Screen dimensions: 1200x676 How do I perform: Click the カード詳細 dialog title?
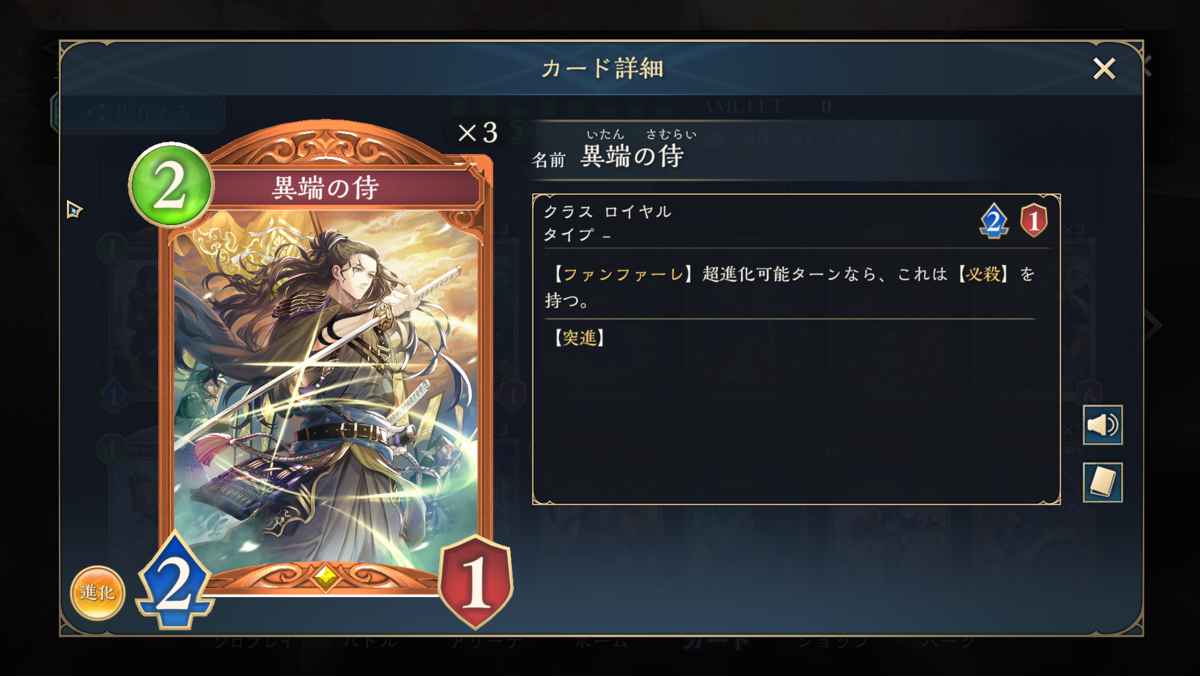click(x=602, y=68)
